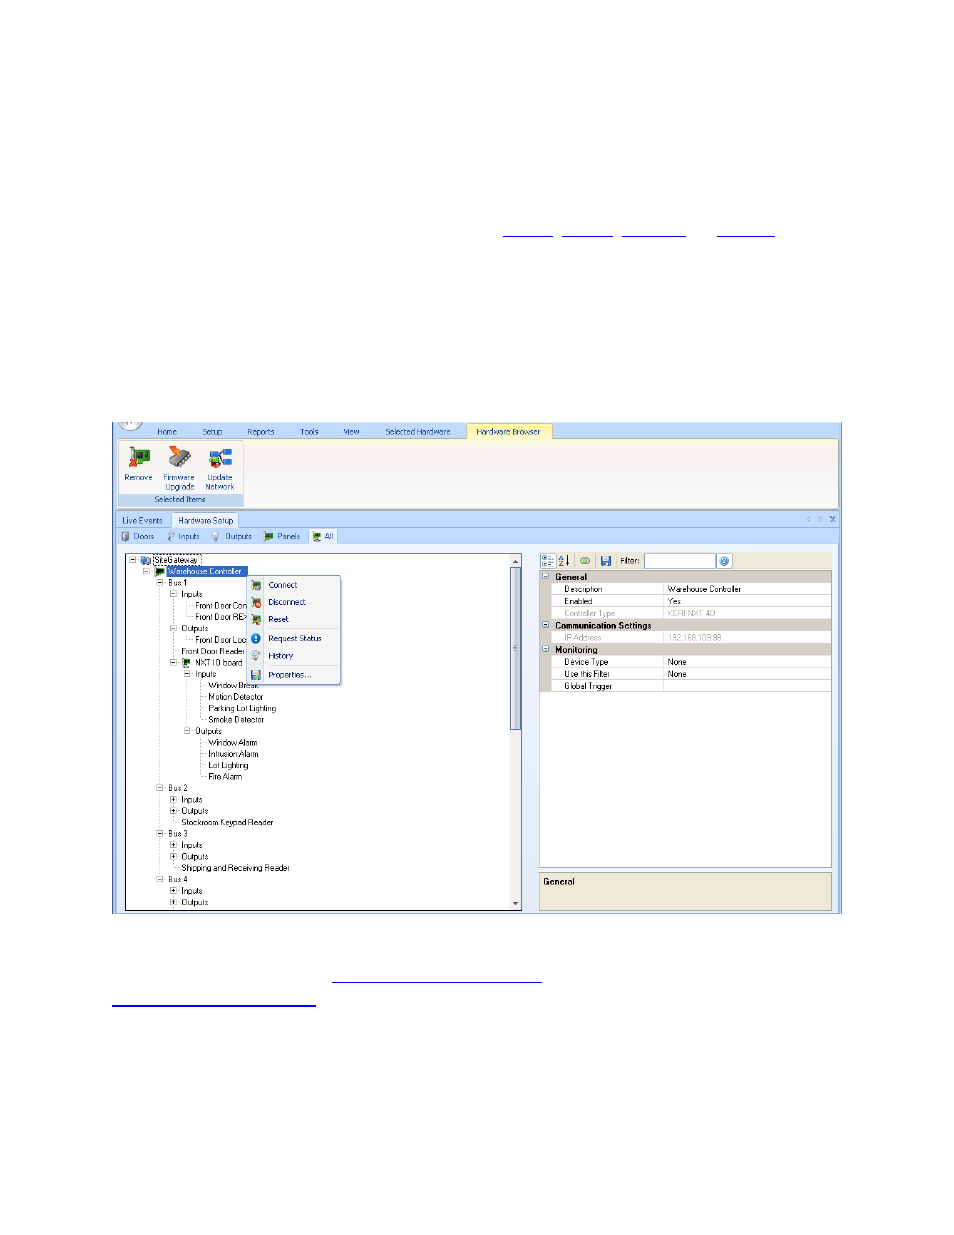Show the Outputs hardware filter tab
This screenshot has height=1235, width=954.
click(x=232, y=536)
